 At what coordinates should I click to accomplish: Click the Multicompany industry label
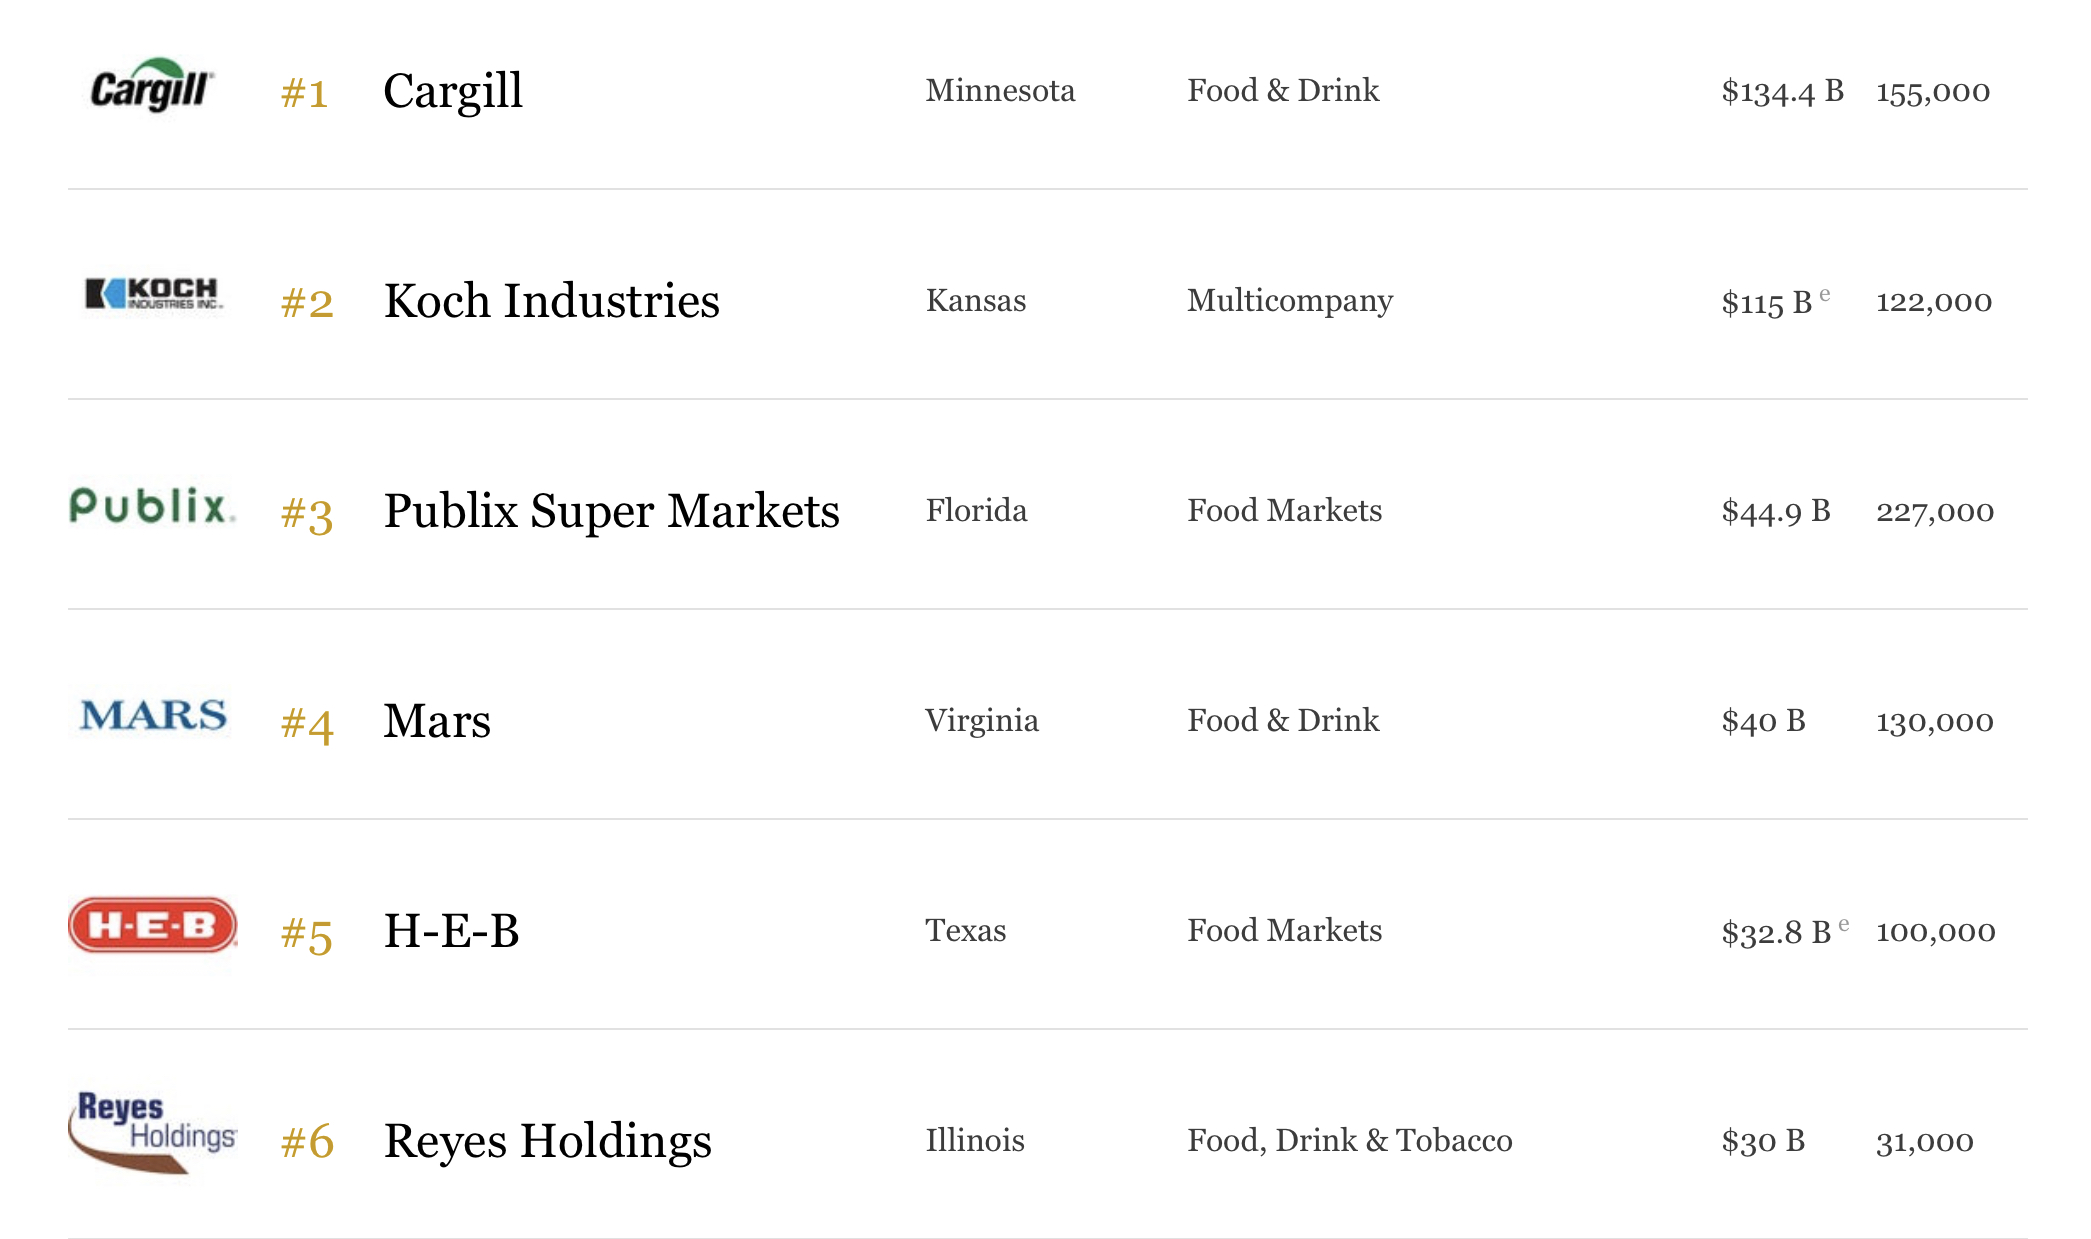pyautogui.click(x=1290, y=301)
